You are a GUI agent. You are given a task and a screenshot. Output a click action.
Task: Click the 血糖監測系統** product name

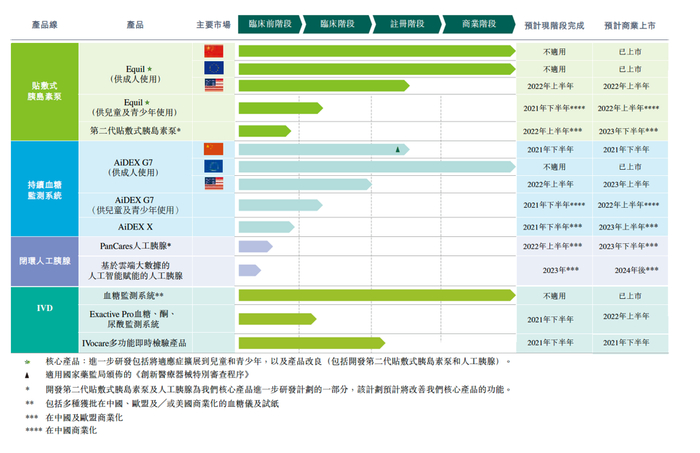point(133,295)
